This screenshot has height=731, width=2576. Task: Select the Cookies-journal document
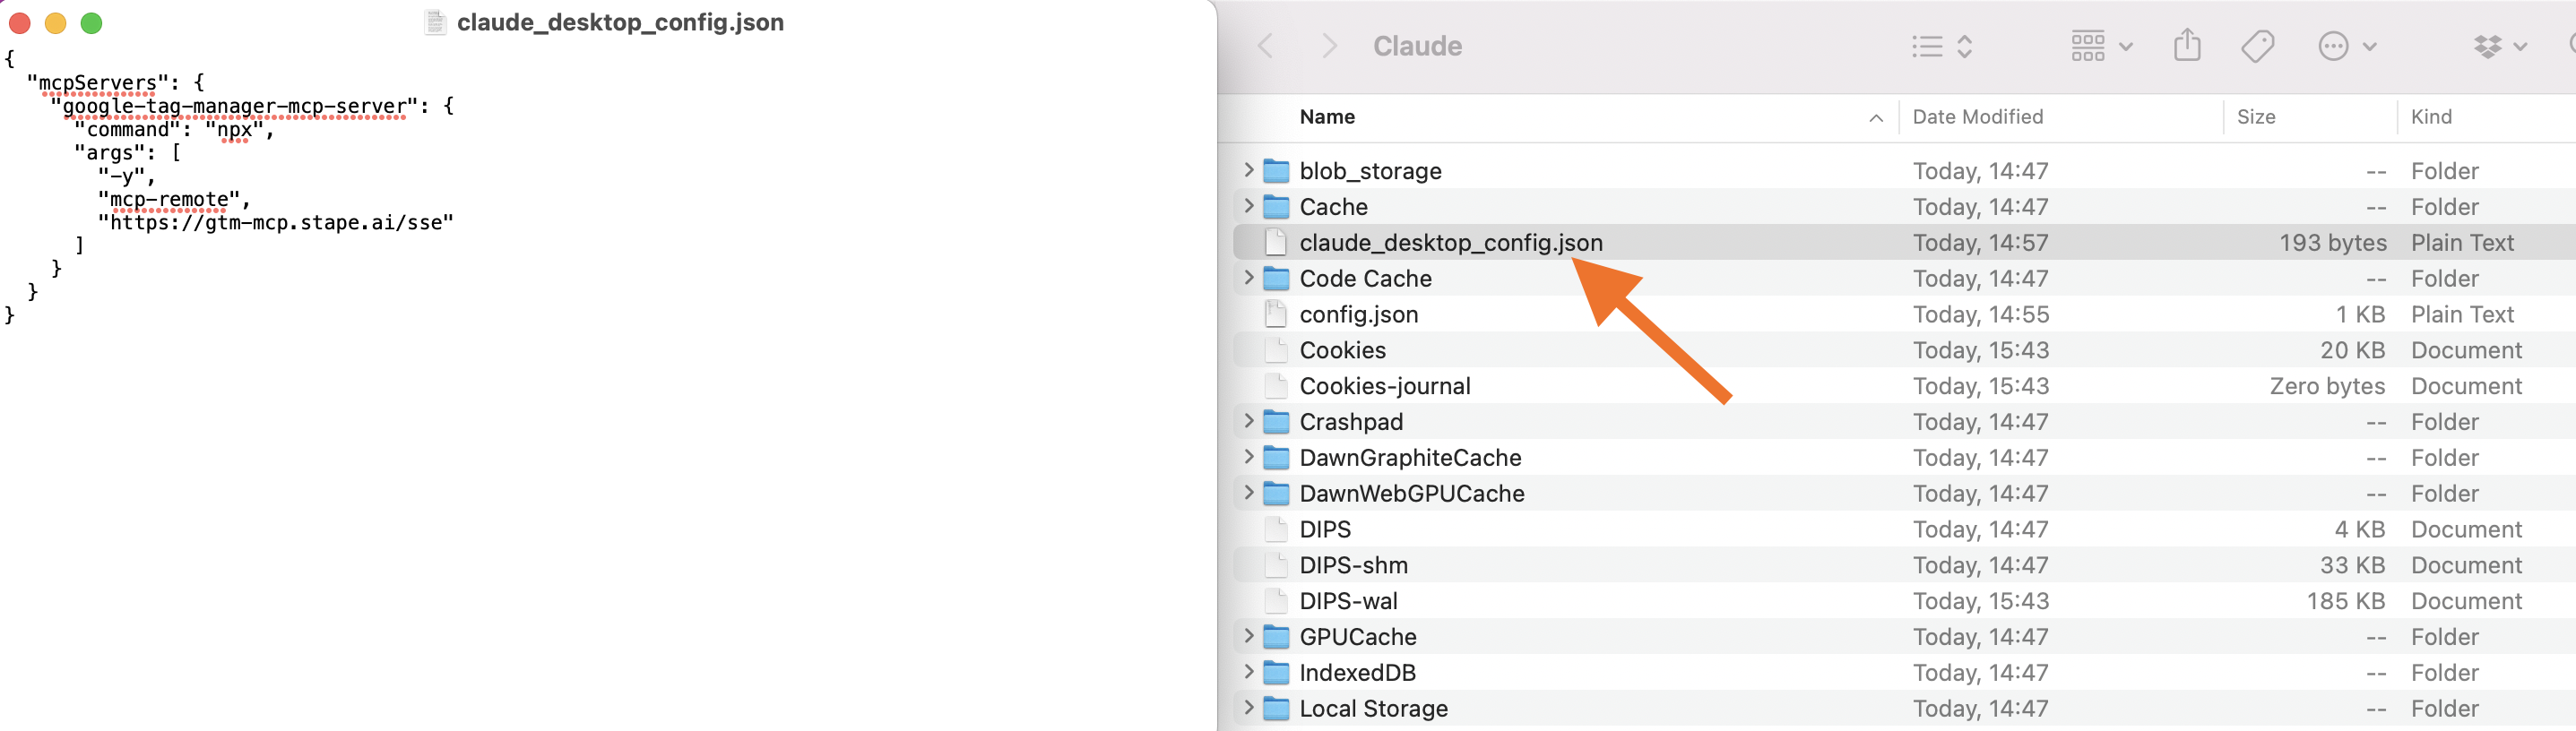point(1384,386)
